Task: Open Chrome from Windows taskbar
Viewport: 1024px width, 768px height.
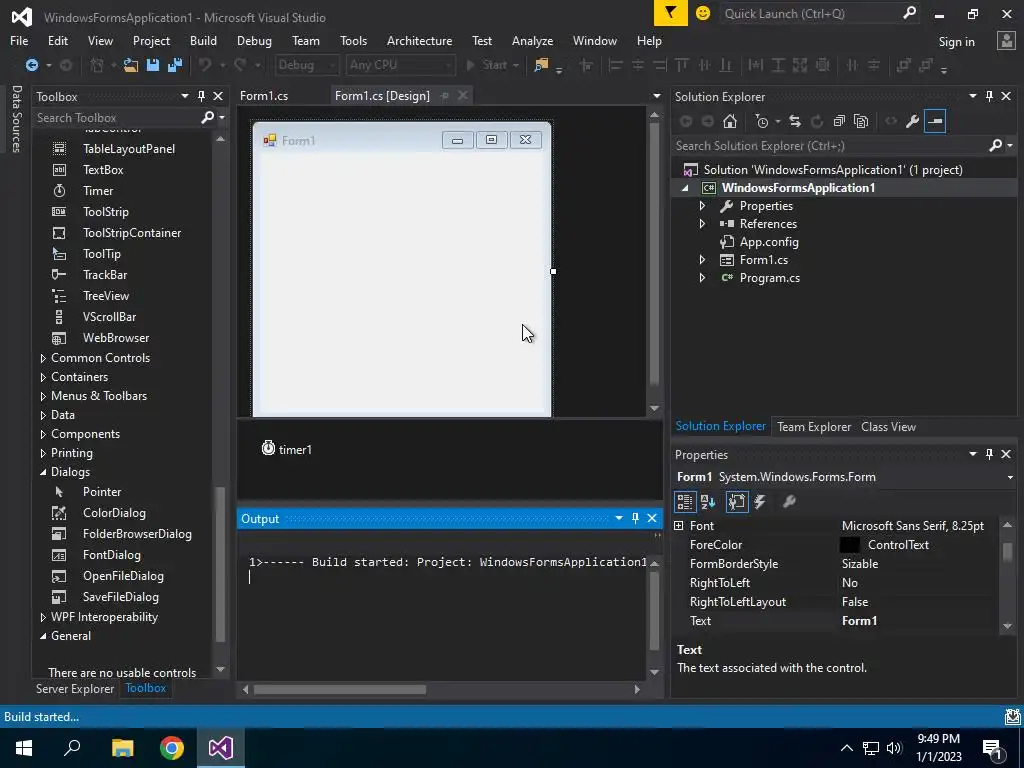Action: coord(172,748)
